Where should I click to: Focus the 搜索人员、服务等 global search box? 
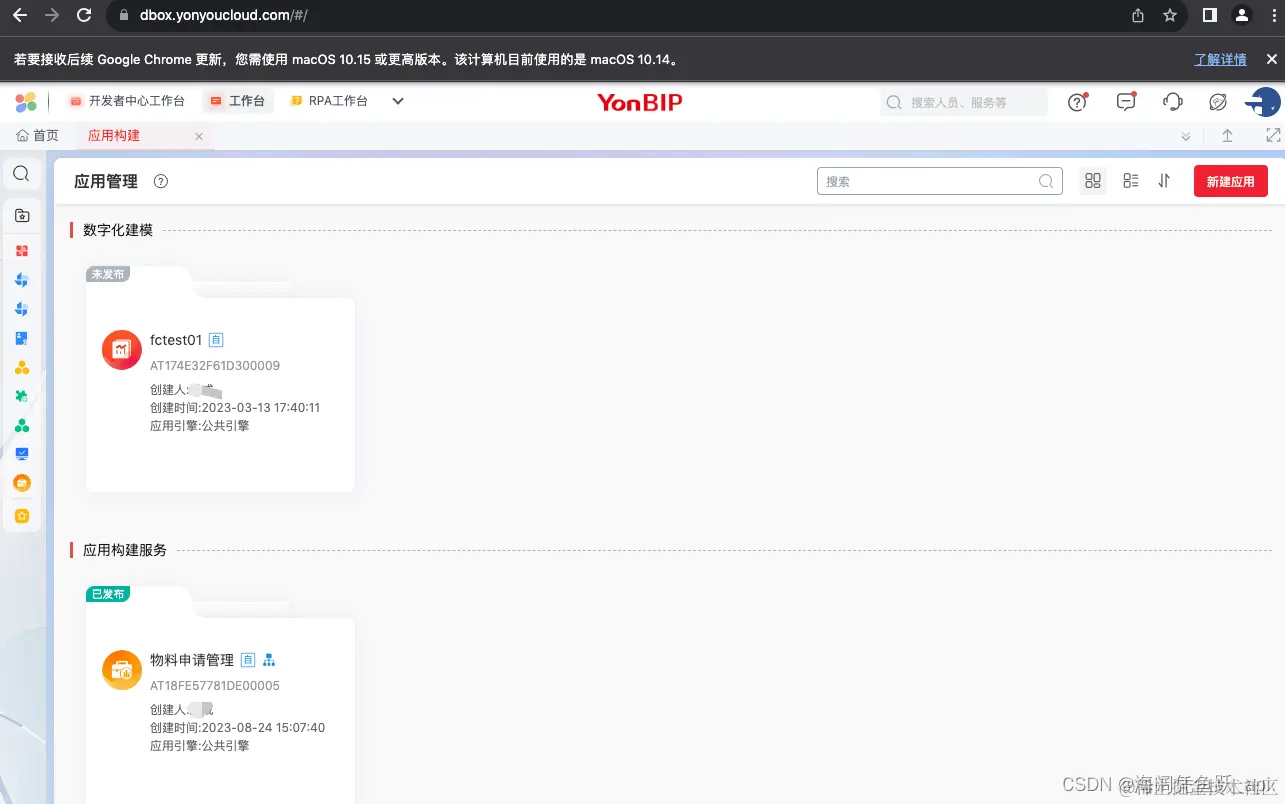click(x=964, y=102)
